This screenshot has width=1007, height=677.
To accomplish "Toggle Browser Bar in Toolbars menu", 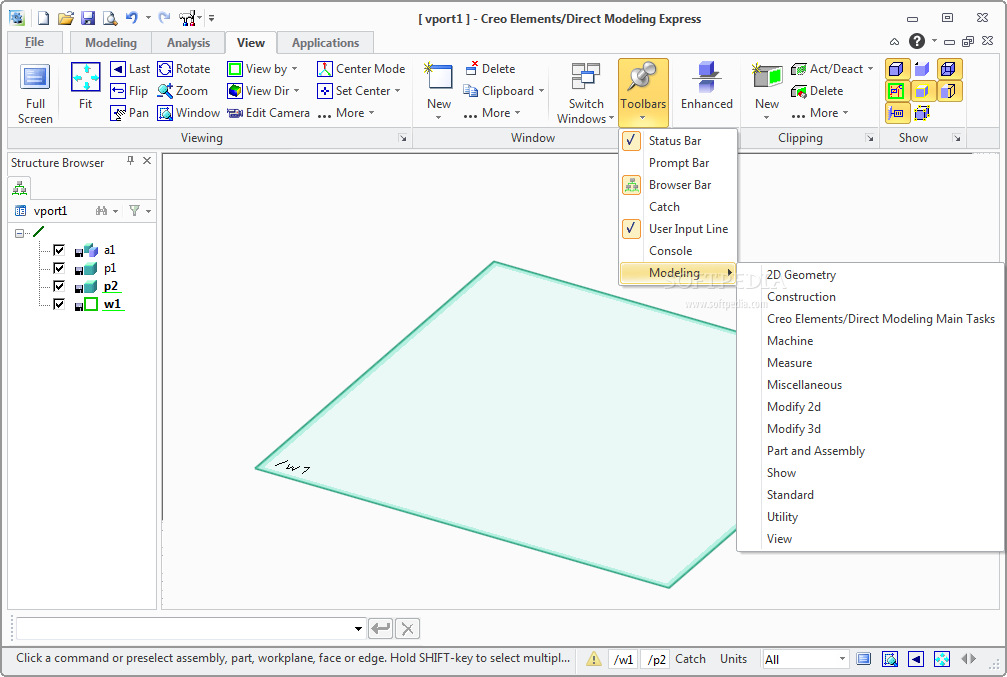I will tap(678, 185).
